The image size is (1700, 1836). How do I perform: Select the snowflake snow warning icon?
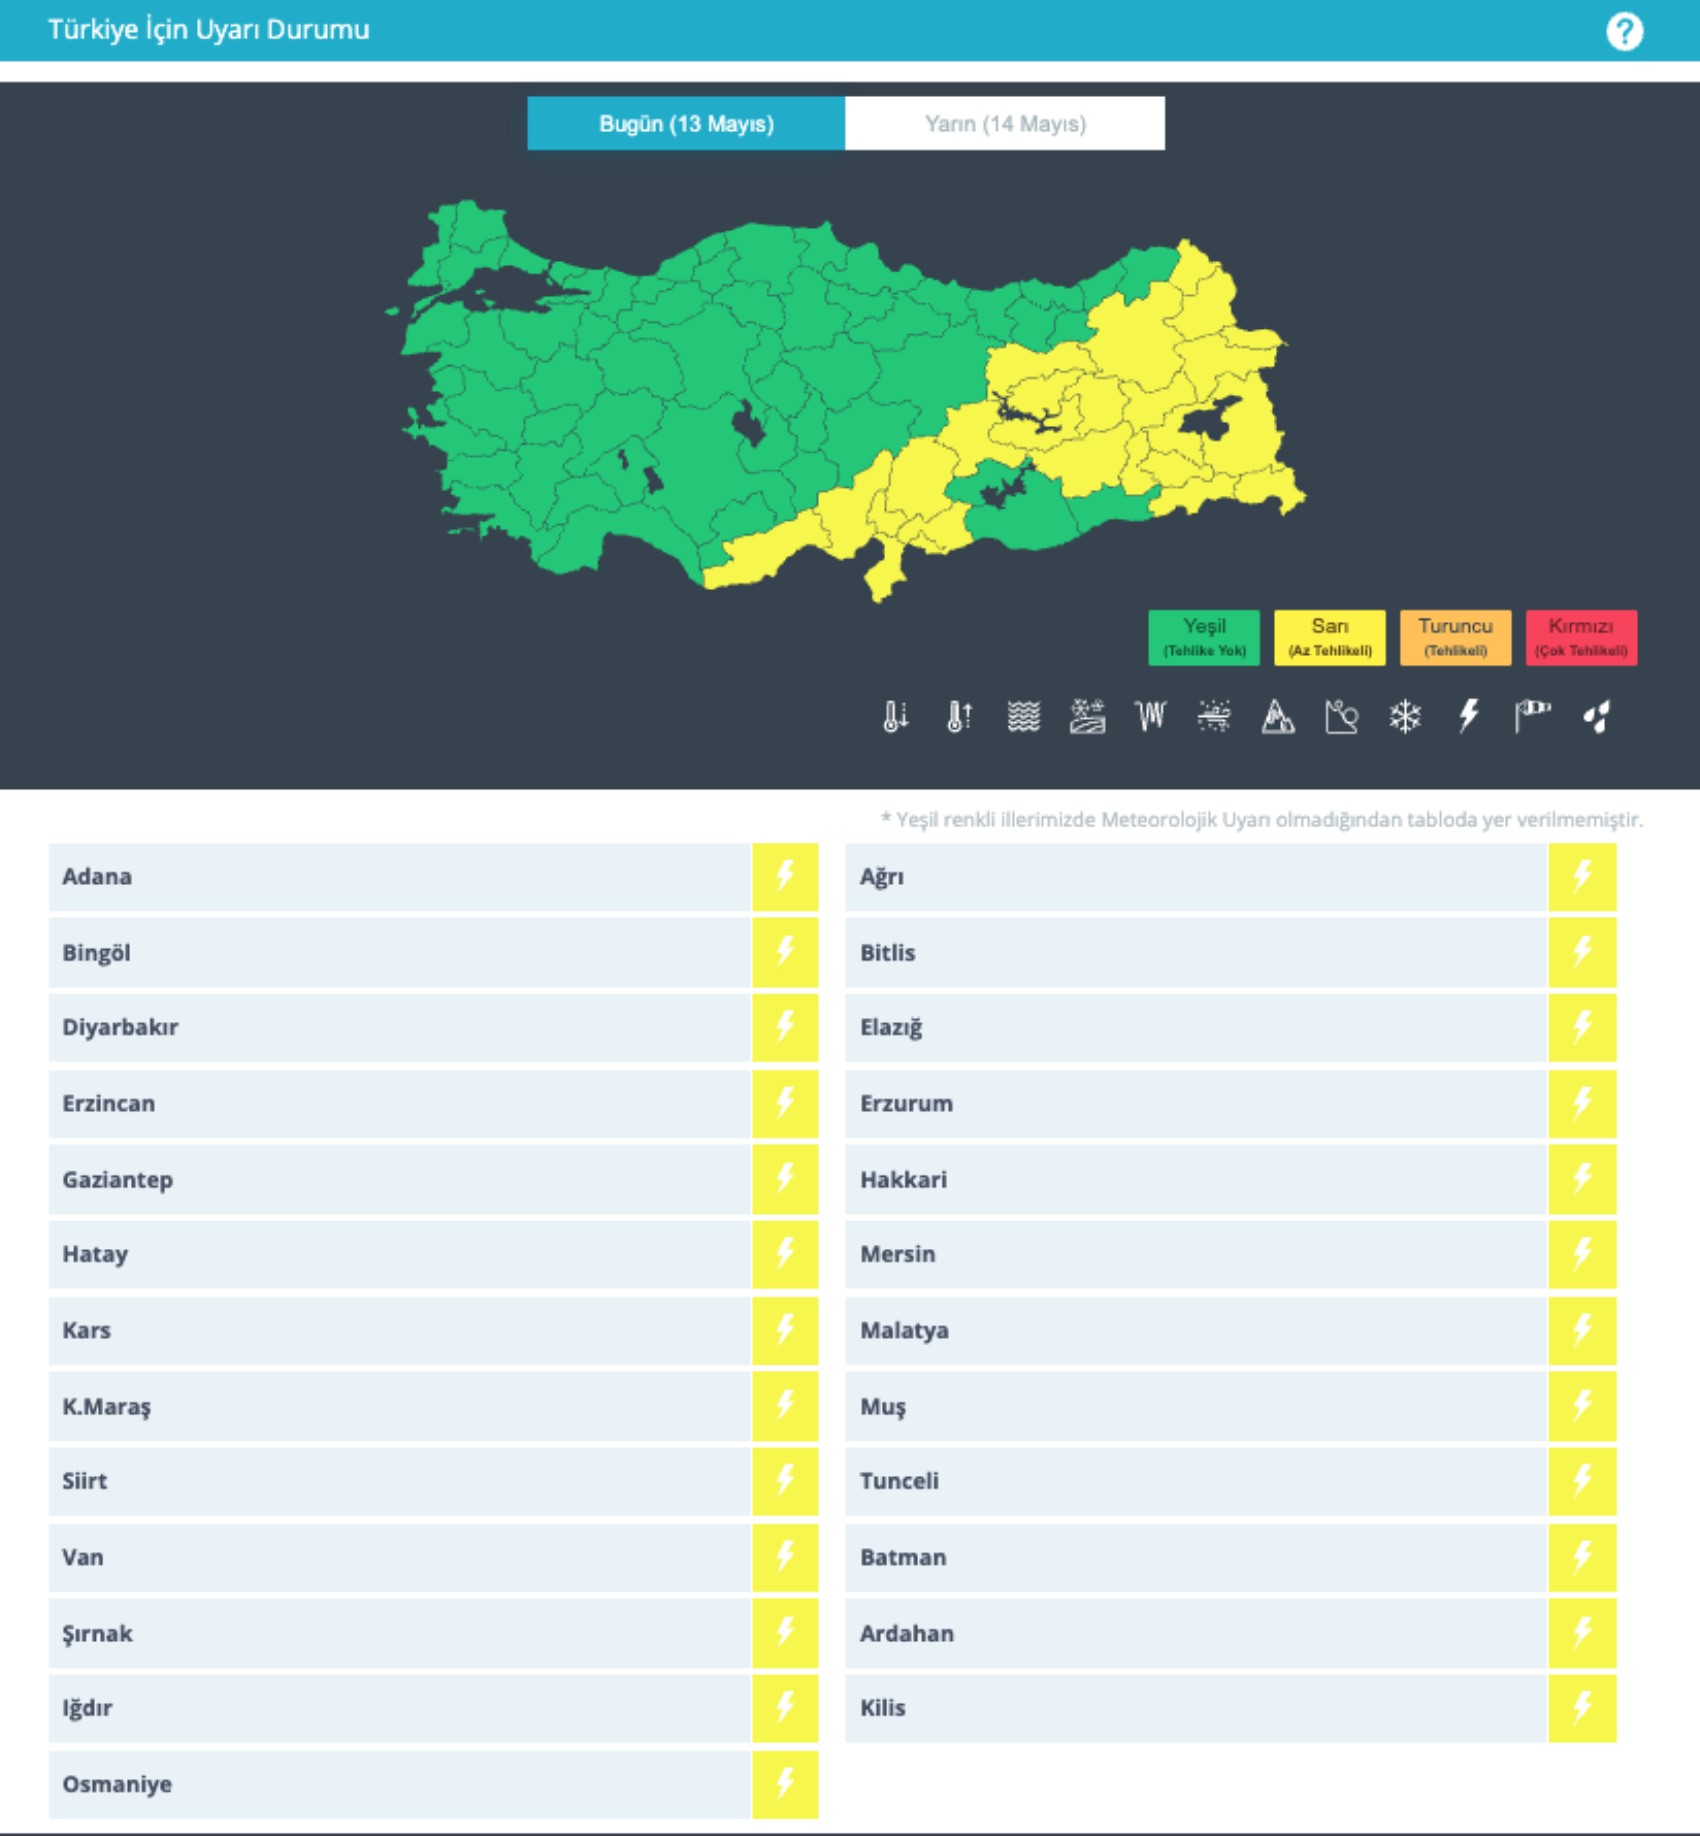click(1405, 716)
